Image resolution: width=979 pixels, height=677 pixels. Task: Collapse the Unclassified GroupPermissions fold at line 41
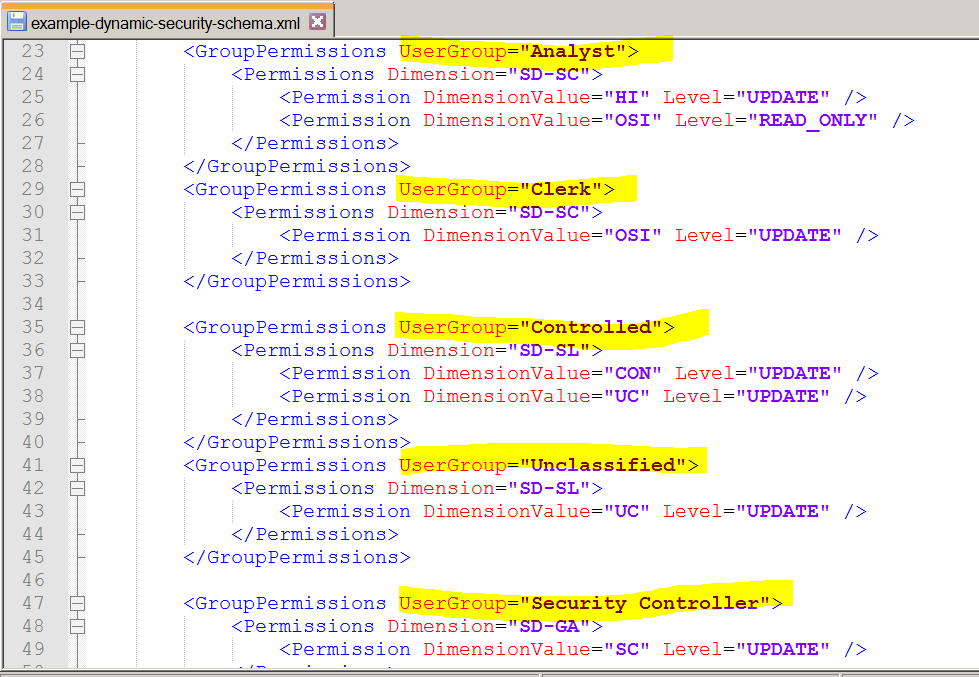click(78, 465)
